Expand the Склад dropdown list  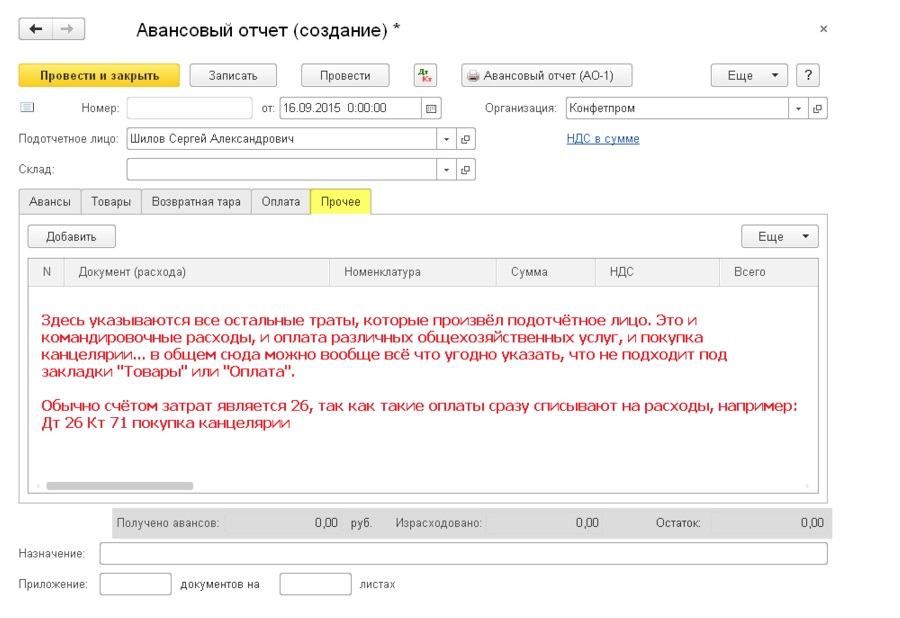[447, 170]
